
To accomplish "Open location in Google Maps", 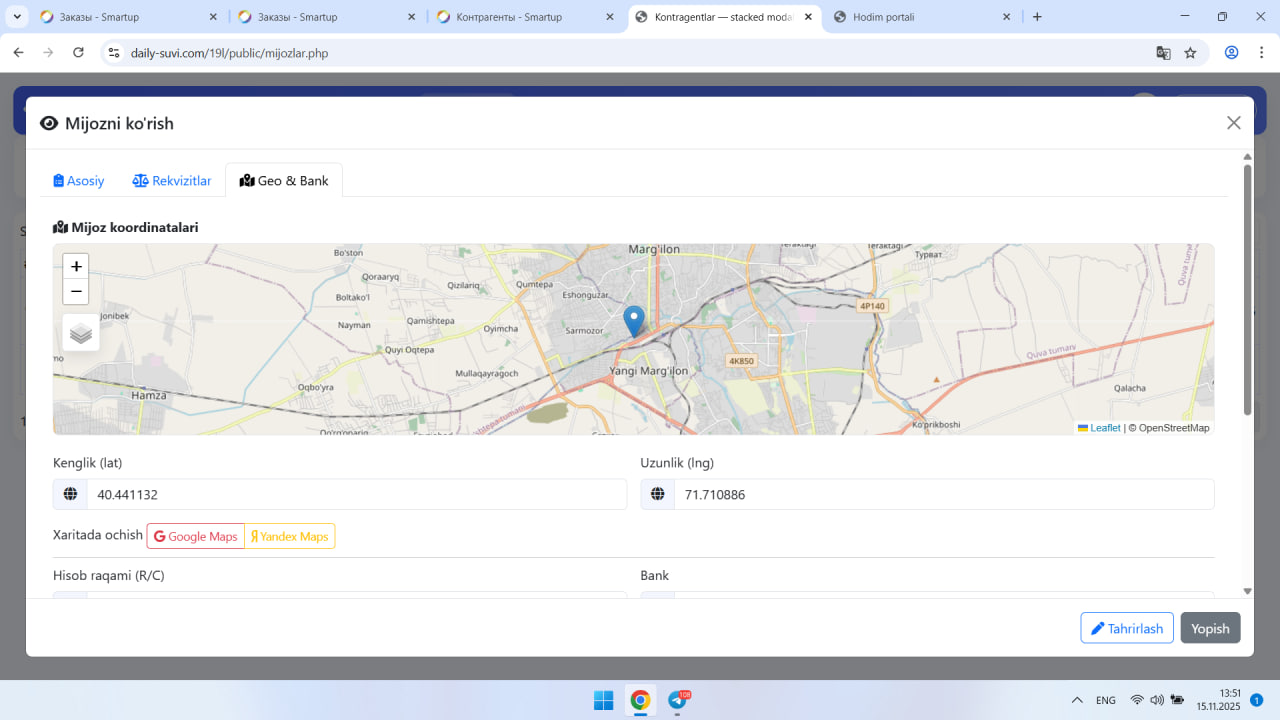I will [x=196, y=537].
